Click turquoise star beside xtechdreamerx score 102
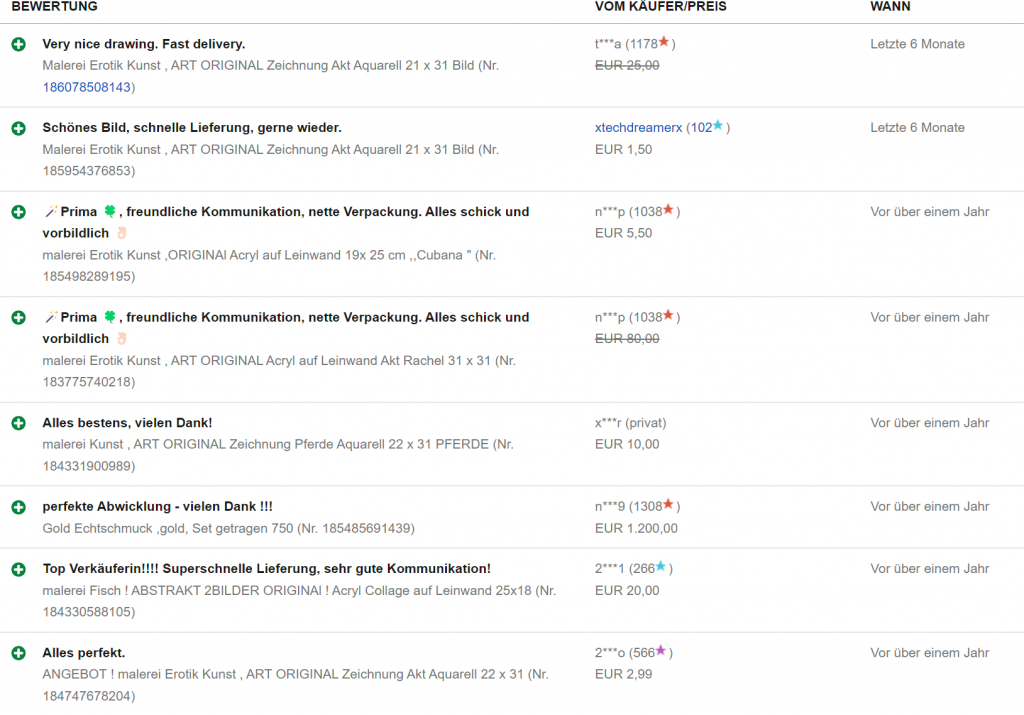 pyautogui.click(x=718, y=127)
